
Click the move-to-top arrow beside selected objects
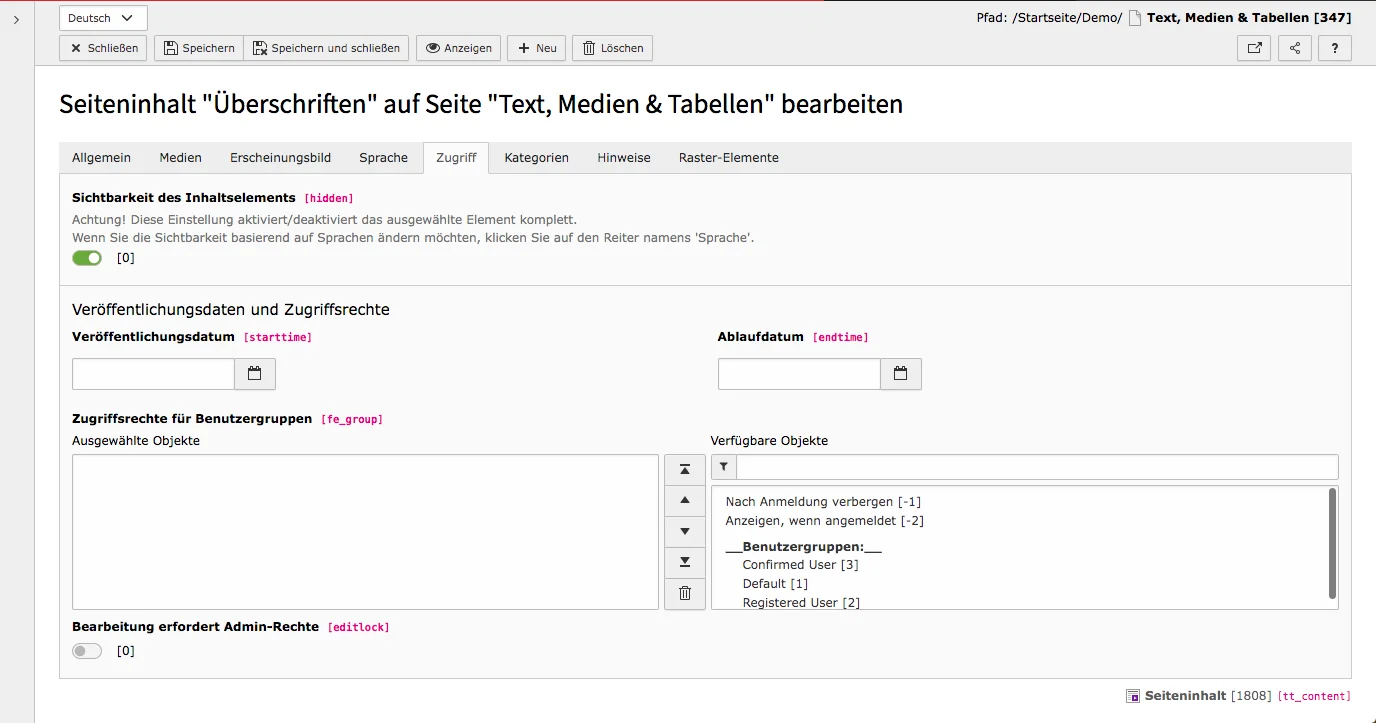point(684,468)
